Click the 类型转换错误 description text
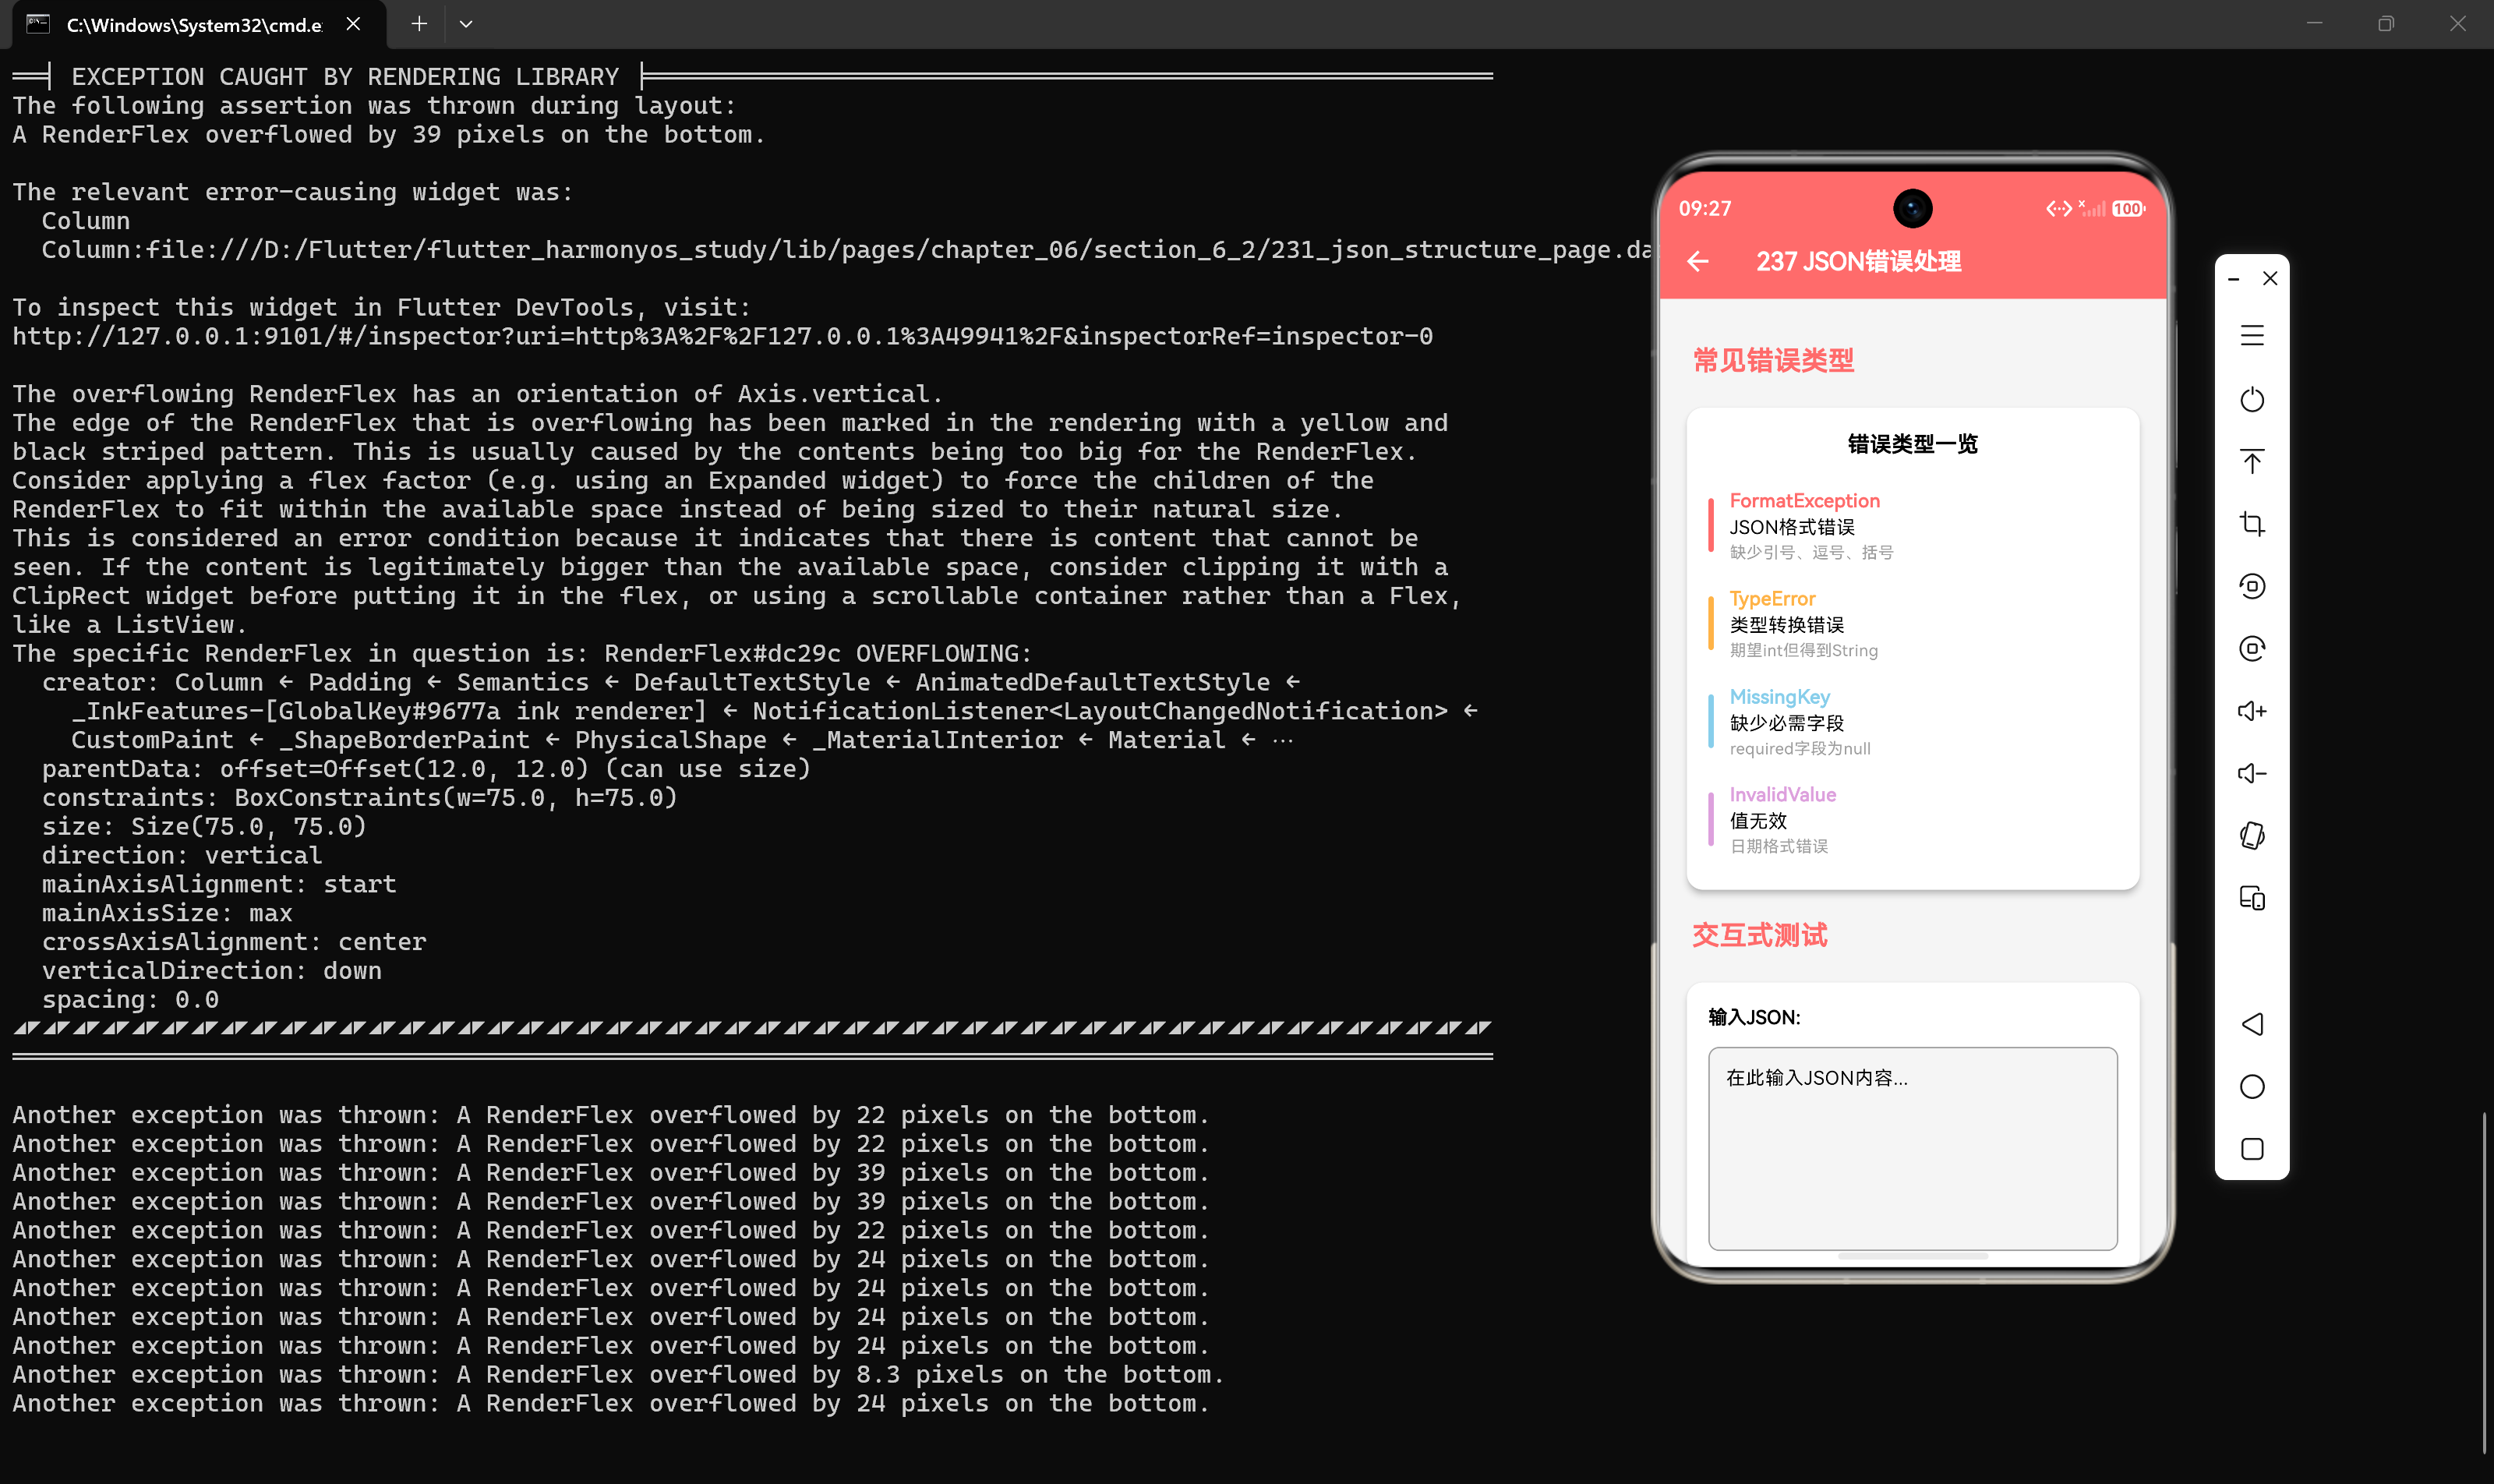This screenshot has width=2494, height=1484. (x=1787, y=625)
